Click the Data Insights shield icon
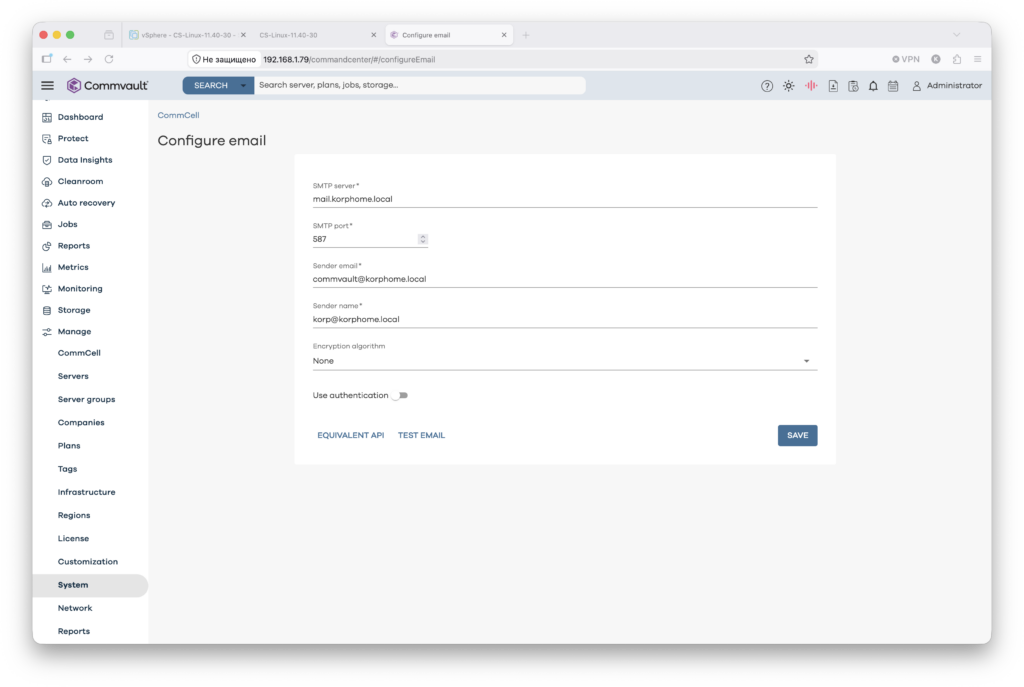Viewport: 1024px width, 687px height. [x=47, y=160]
